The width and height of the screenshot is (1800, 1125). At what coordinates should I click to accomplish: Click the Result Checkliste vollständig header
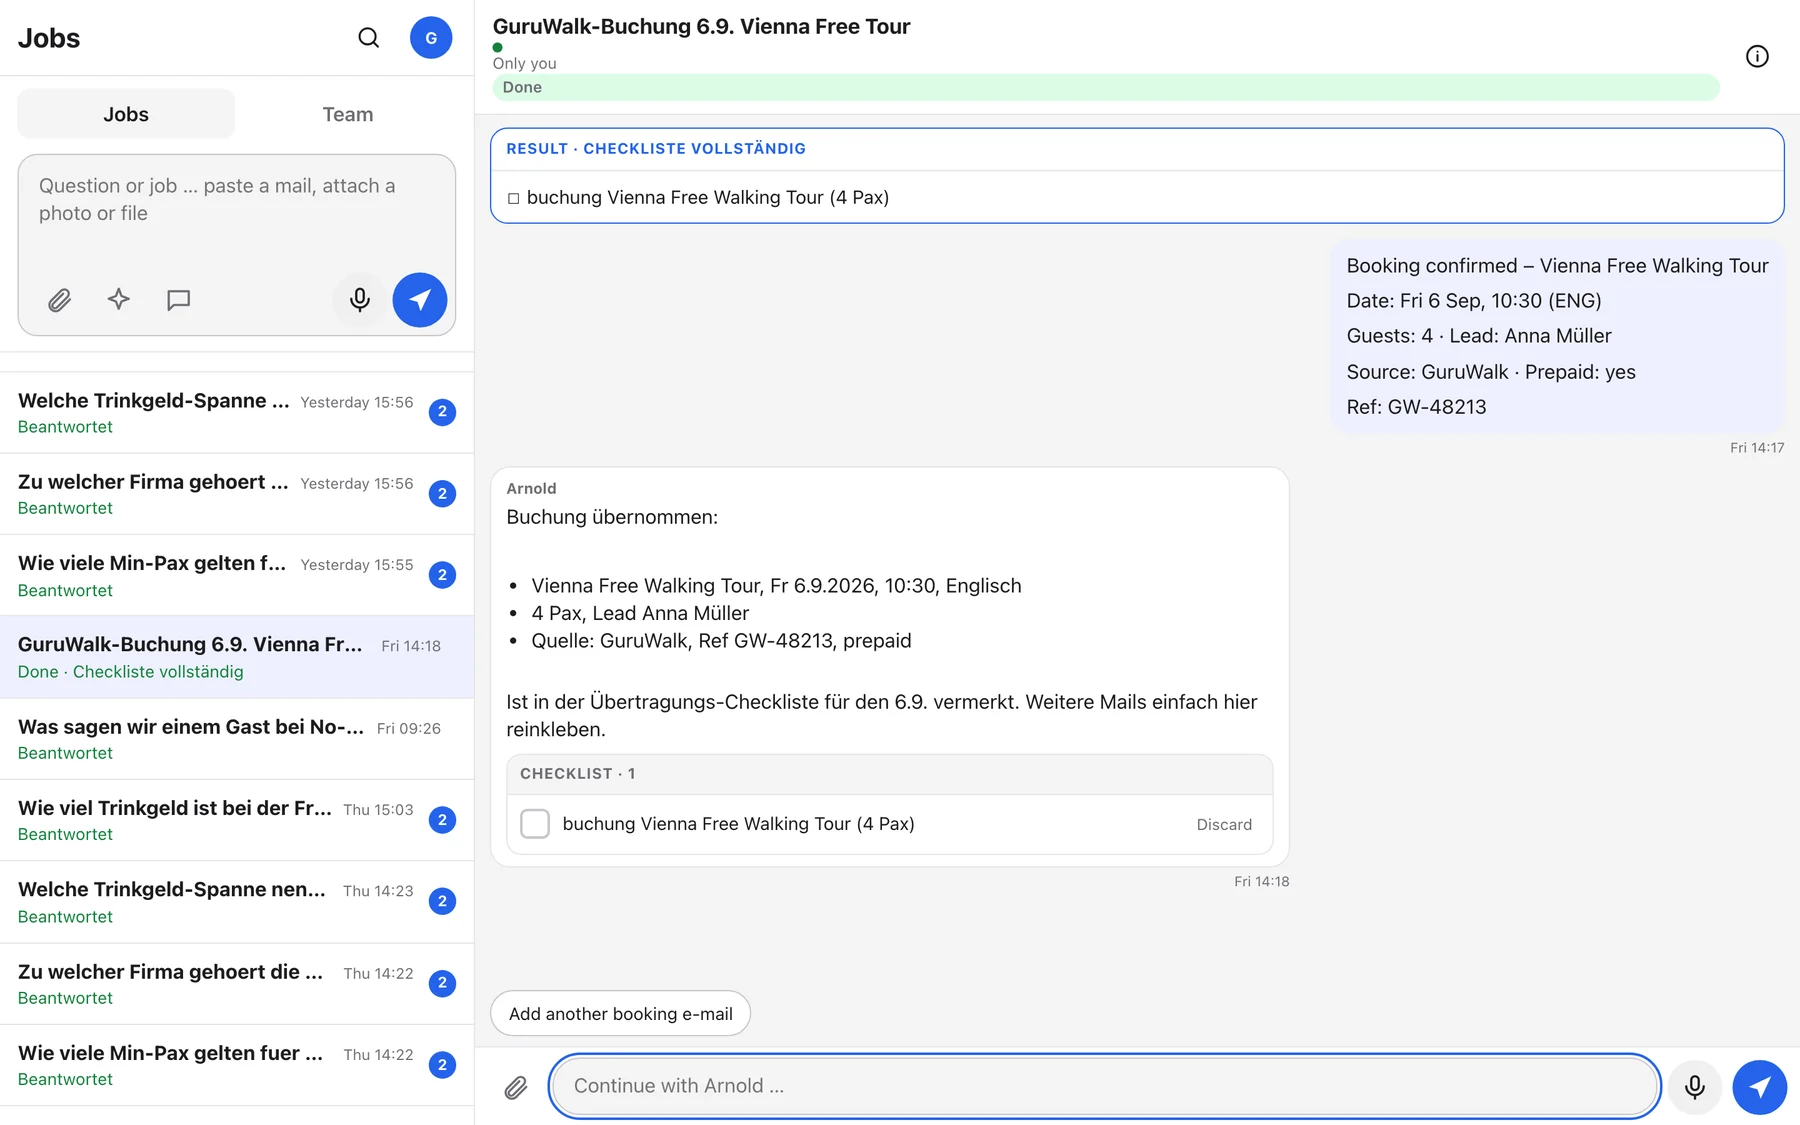pyautogui.click(x=656, y=149)
